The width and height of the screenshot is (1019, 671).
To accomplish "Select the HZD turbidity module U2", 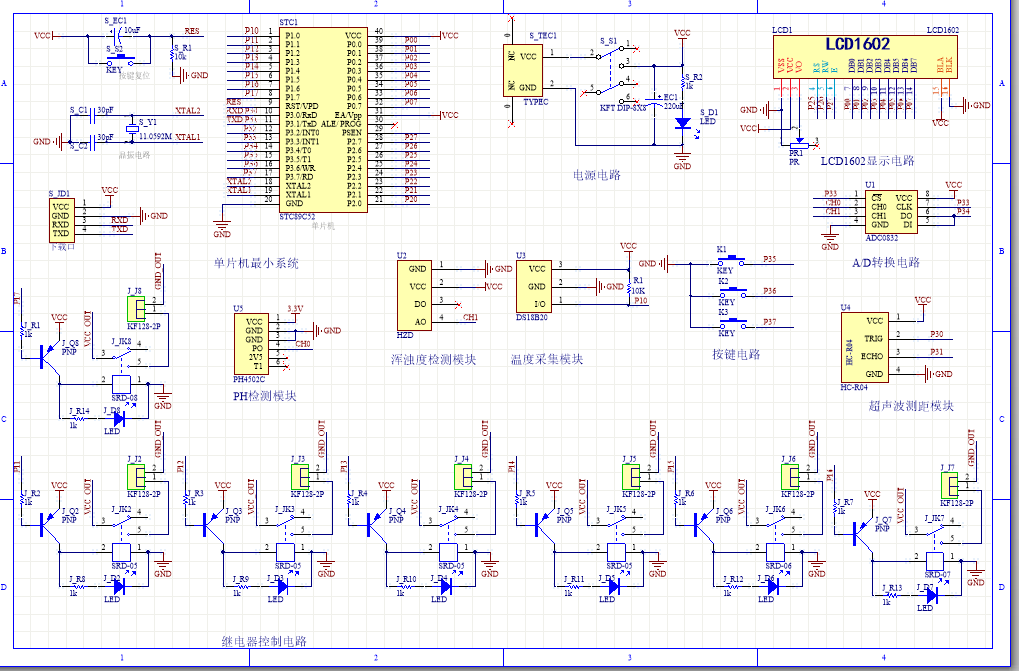I will coord(414,295).
